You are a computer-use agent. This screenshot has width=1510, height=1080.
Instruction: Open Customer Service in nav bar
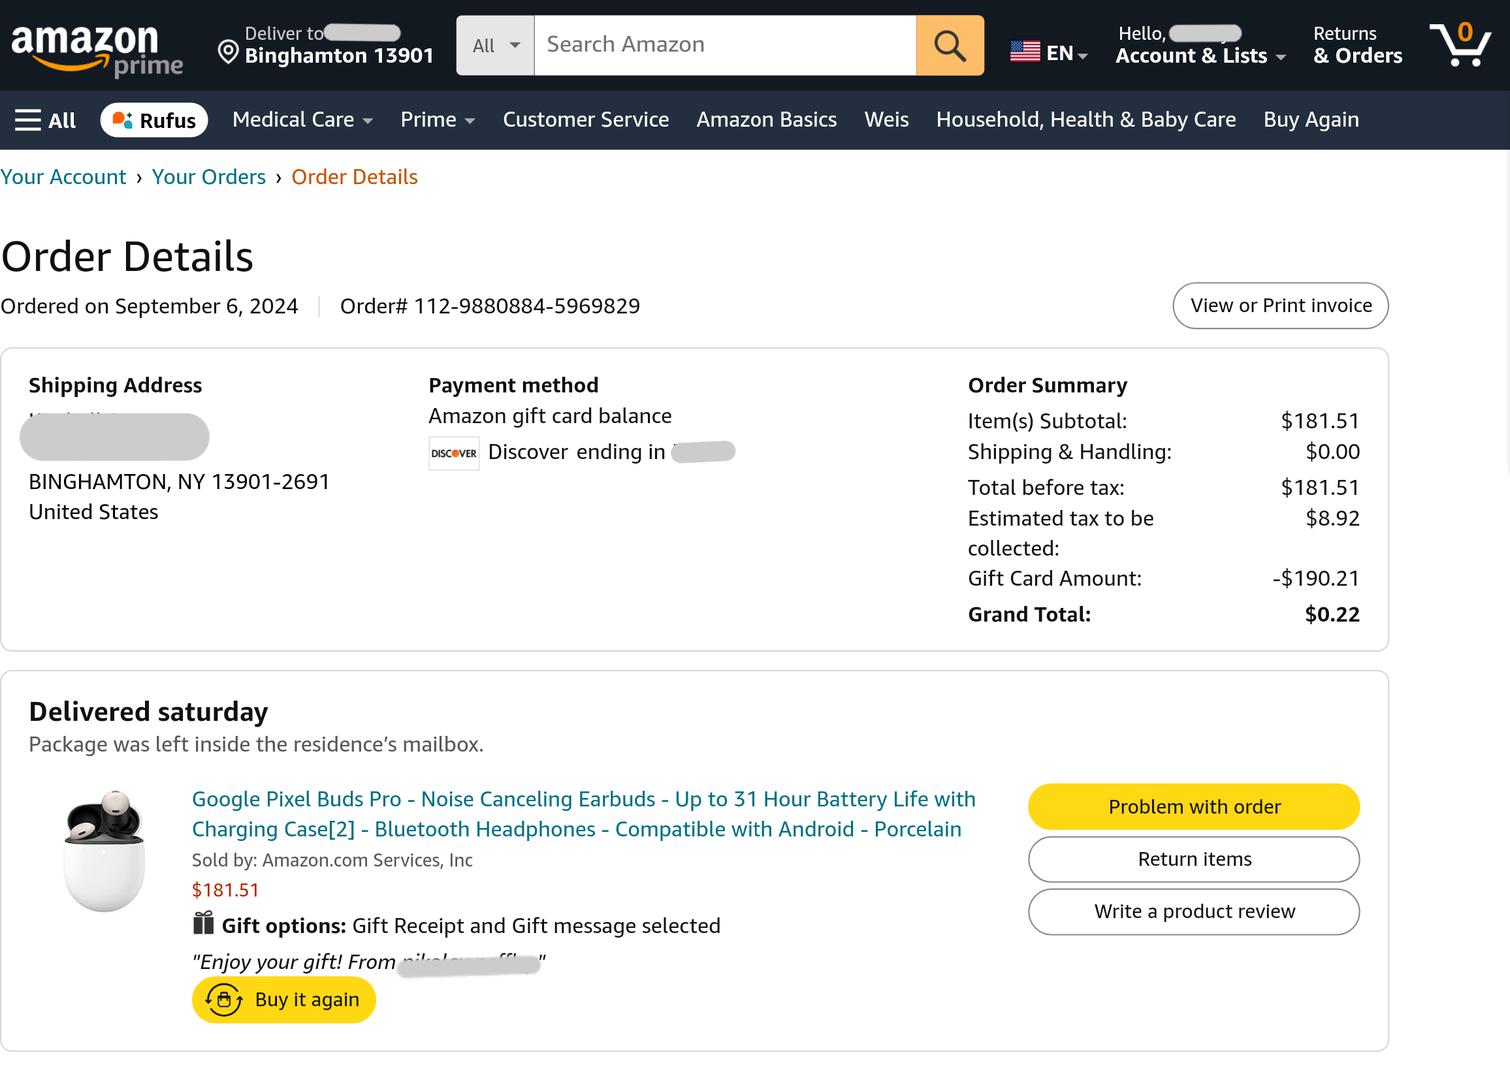click(585, 120)
